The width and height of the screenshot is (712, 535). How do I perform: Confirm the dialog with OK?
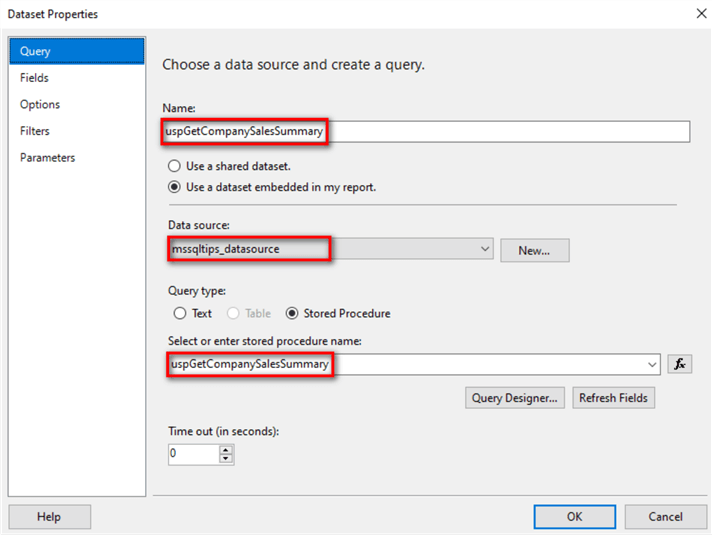point(574,517)
